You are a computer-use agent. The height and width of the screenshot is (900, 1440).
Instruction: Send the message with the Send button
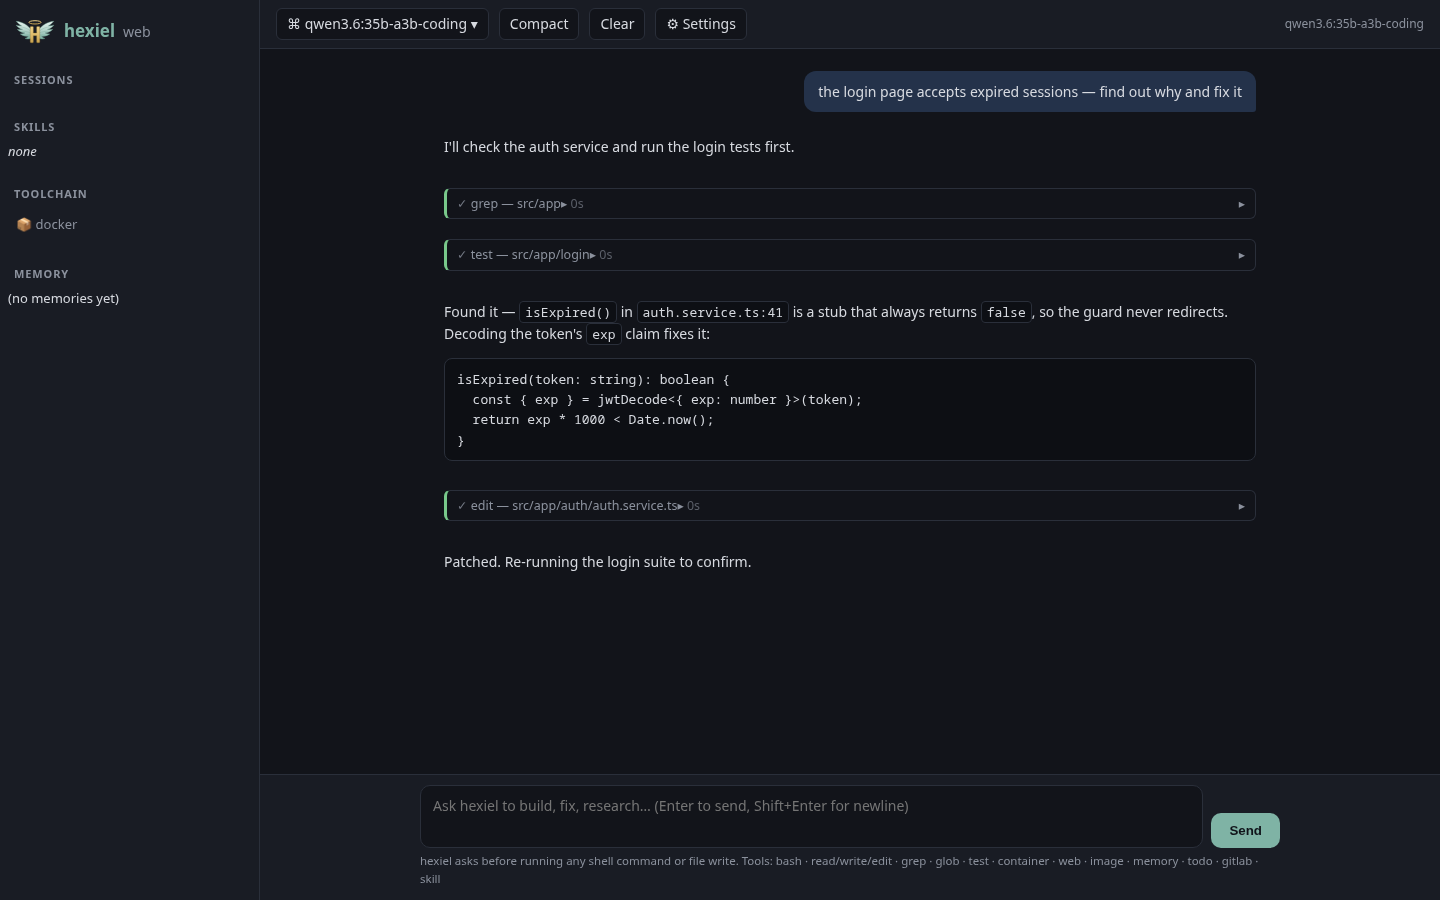(x=1245, y=830)
